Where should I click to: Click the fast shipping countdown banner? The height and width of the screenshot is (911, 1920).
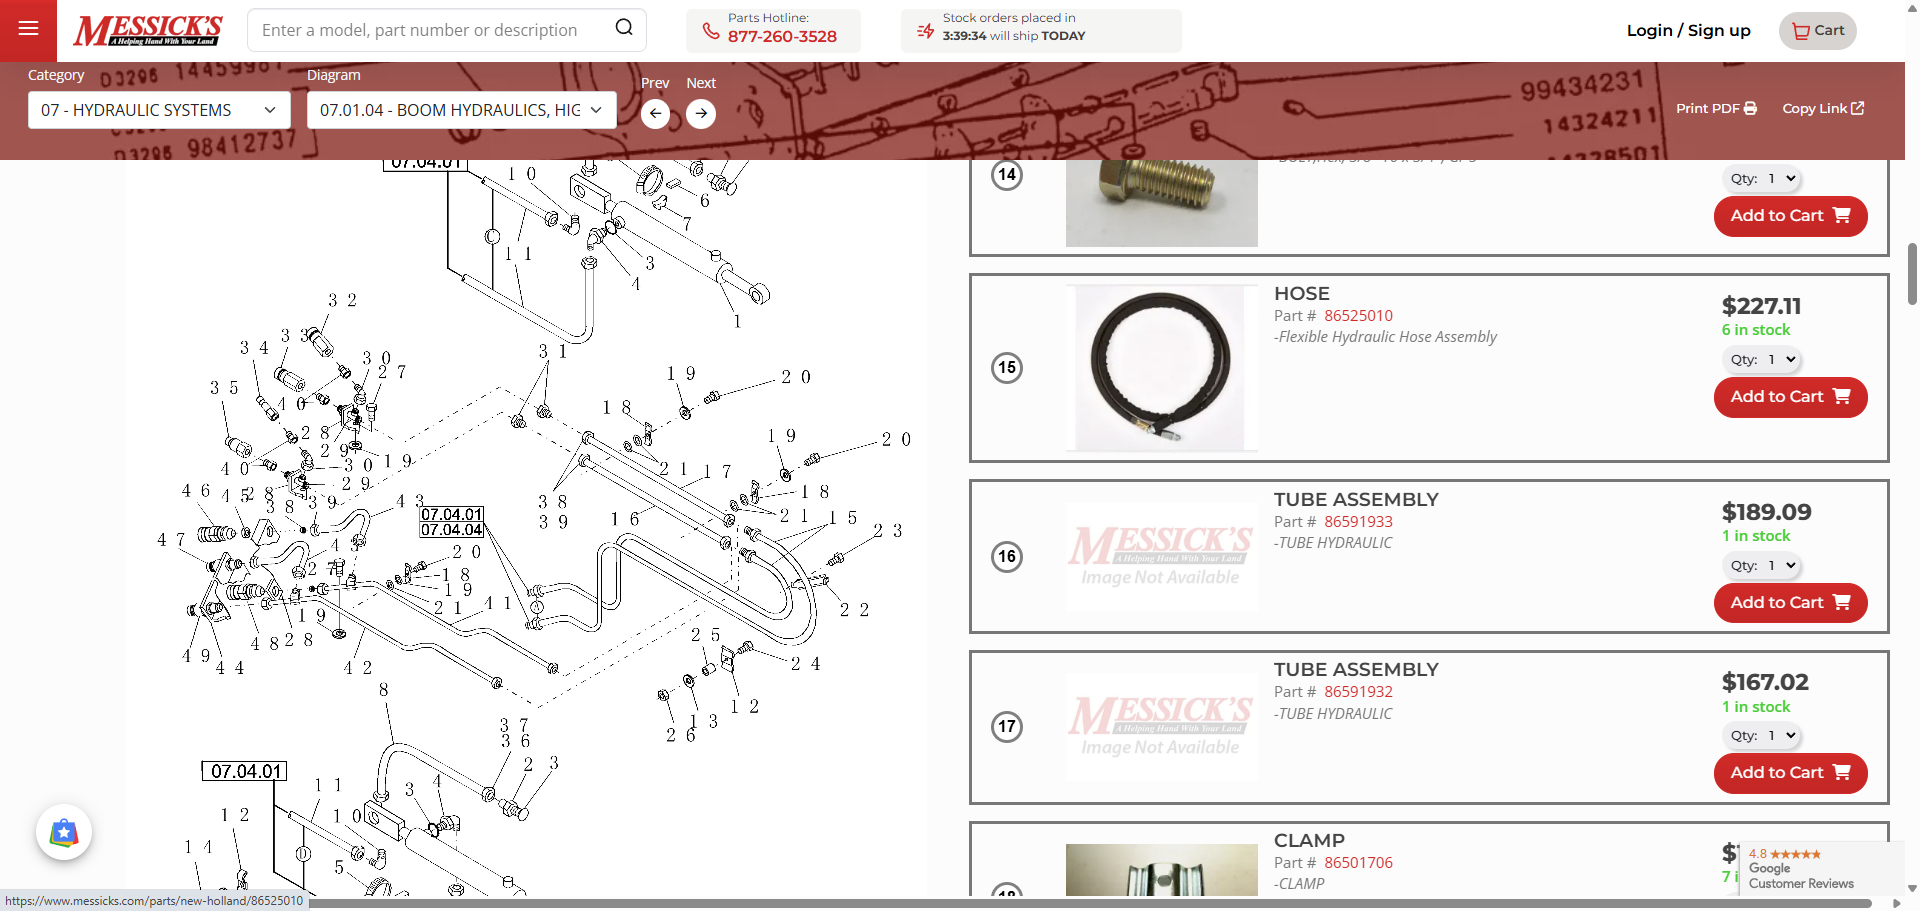click(1041, 30)
